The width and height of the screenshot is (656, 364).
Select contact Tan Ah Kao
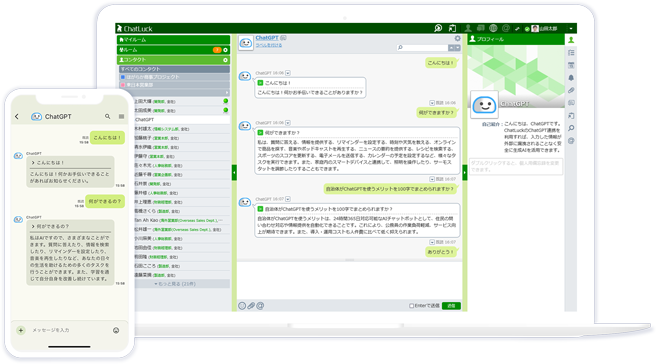[x=182, y=220]
